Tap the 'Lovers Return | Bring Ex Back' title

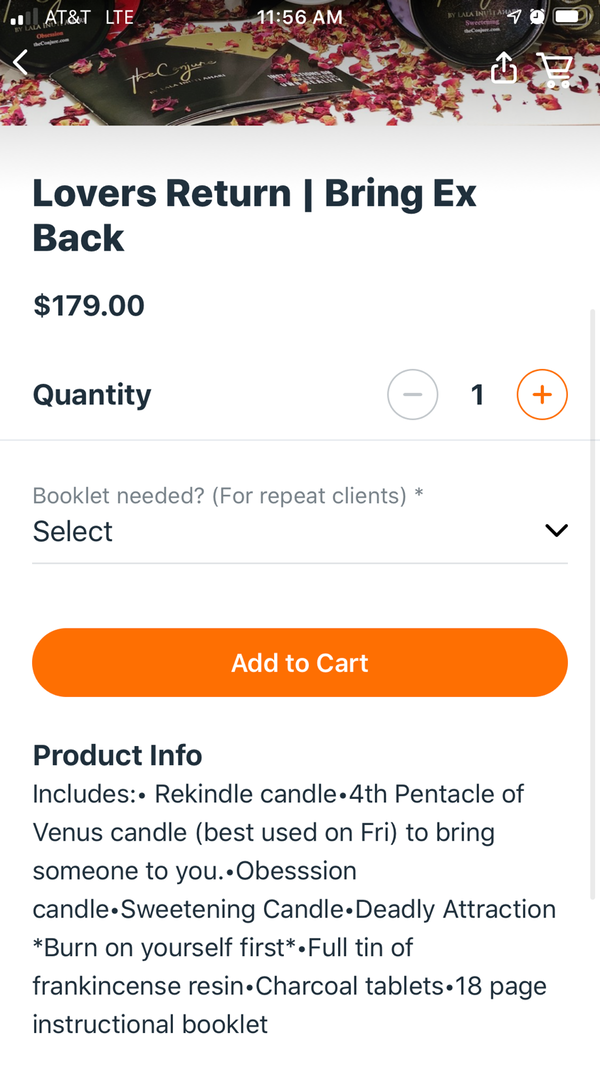(x=254, y=215)
